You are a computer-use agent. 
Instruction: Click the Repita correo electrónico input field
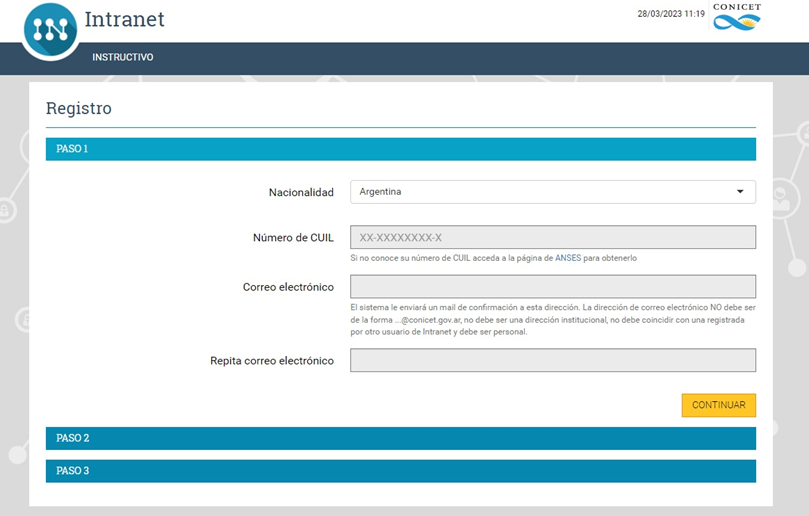552,360
